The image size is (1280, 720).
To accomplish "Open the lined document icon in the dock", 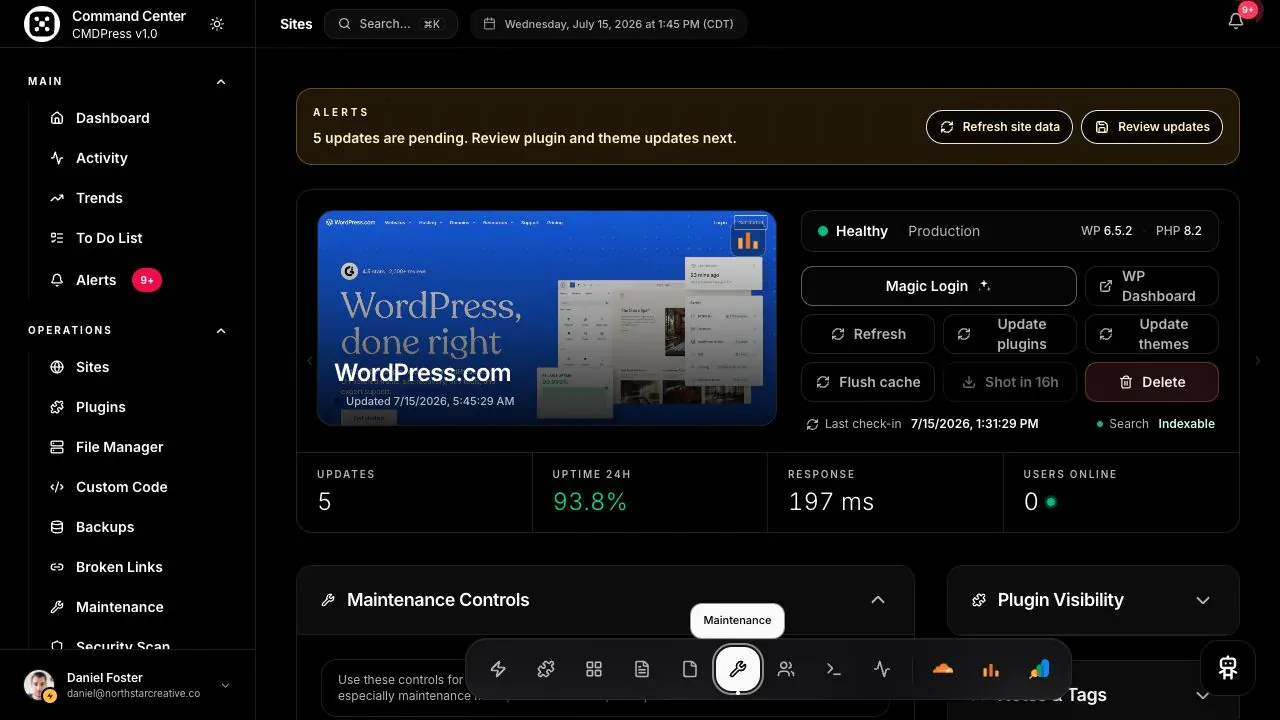I will tap(642, 669).
